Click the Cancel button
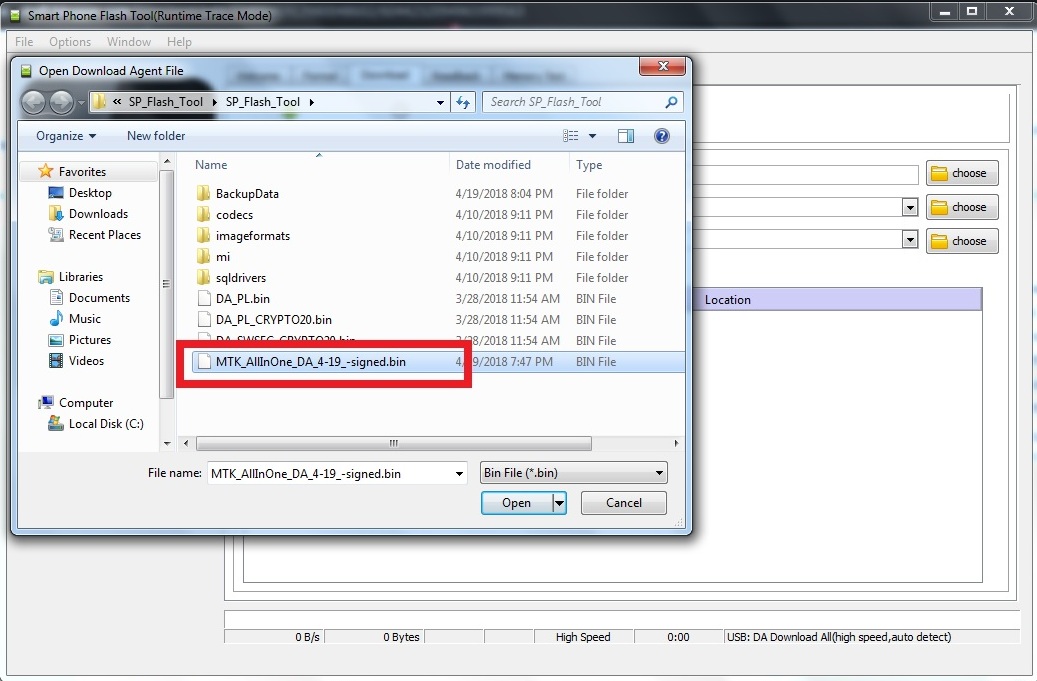Image resolution: width=1037 pixels, height=681 pixels. tap(623, 503)
